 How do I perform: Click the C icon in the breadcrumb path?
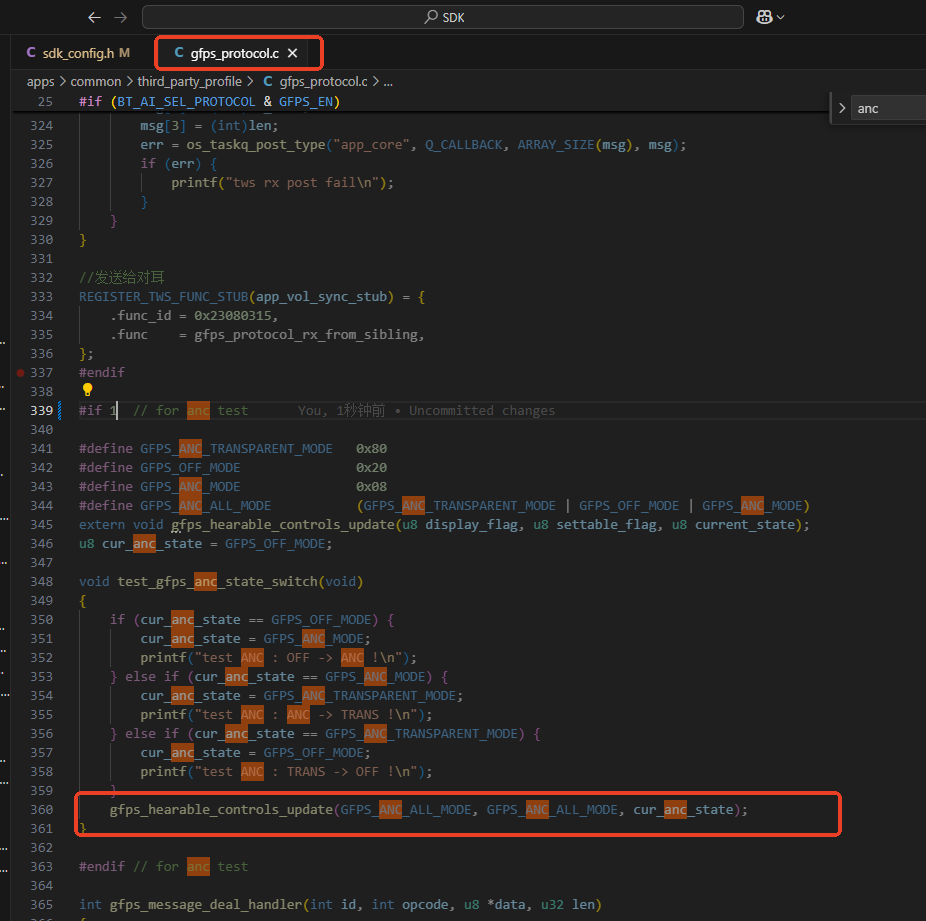(268, 81)
